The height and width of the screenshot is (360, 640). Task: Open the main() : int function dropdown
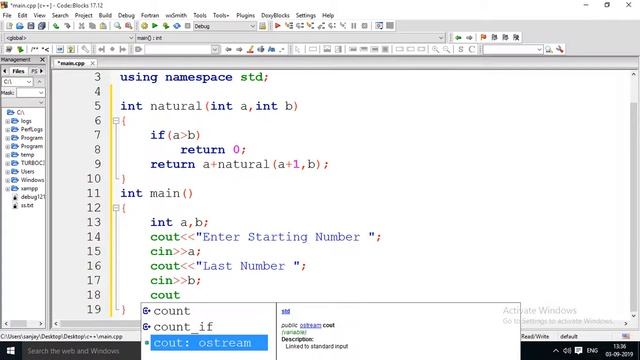point(290,38)
